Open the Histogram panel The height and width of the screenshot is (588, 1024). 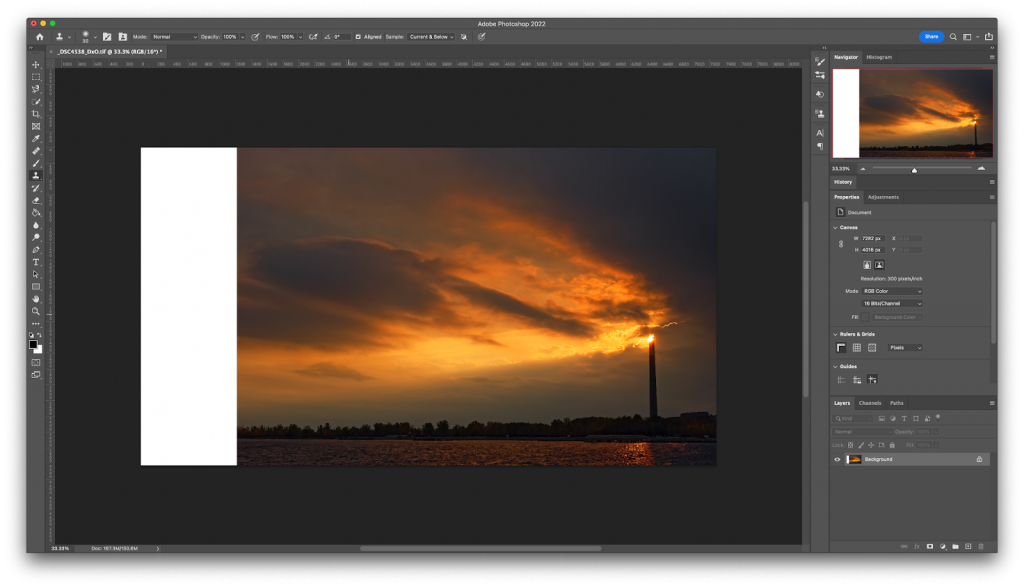tap(878, 57)
